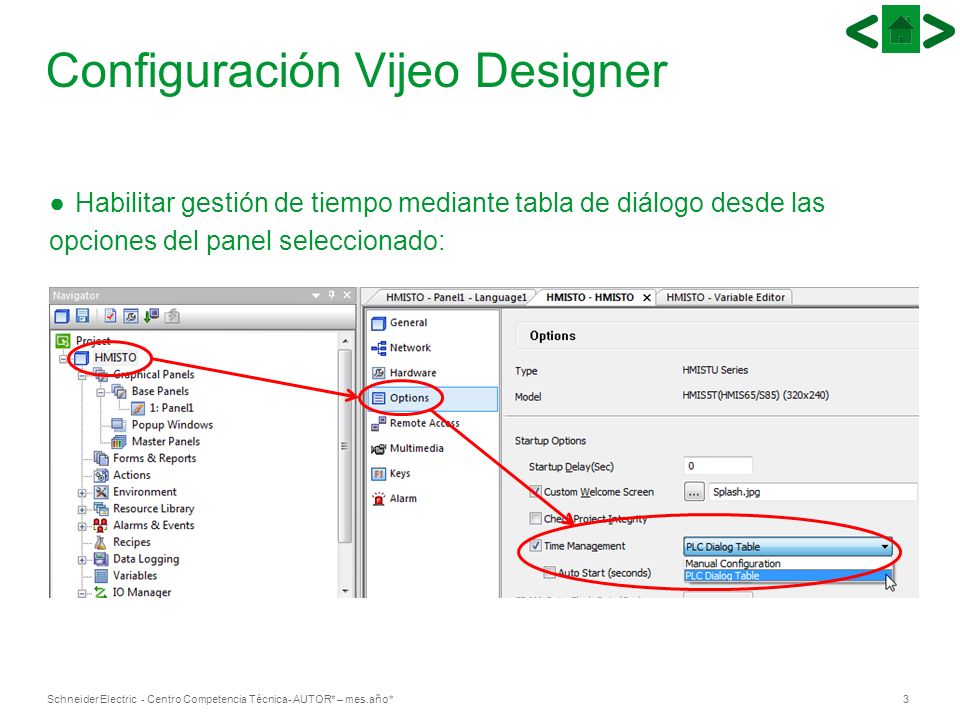Expand the Alarms & Events node

point(82,526)
